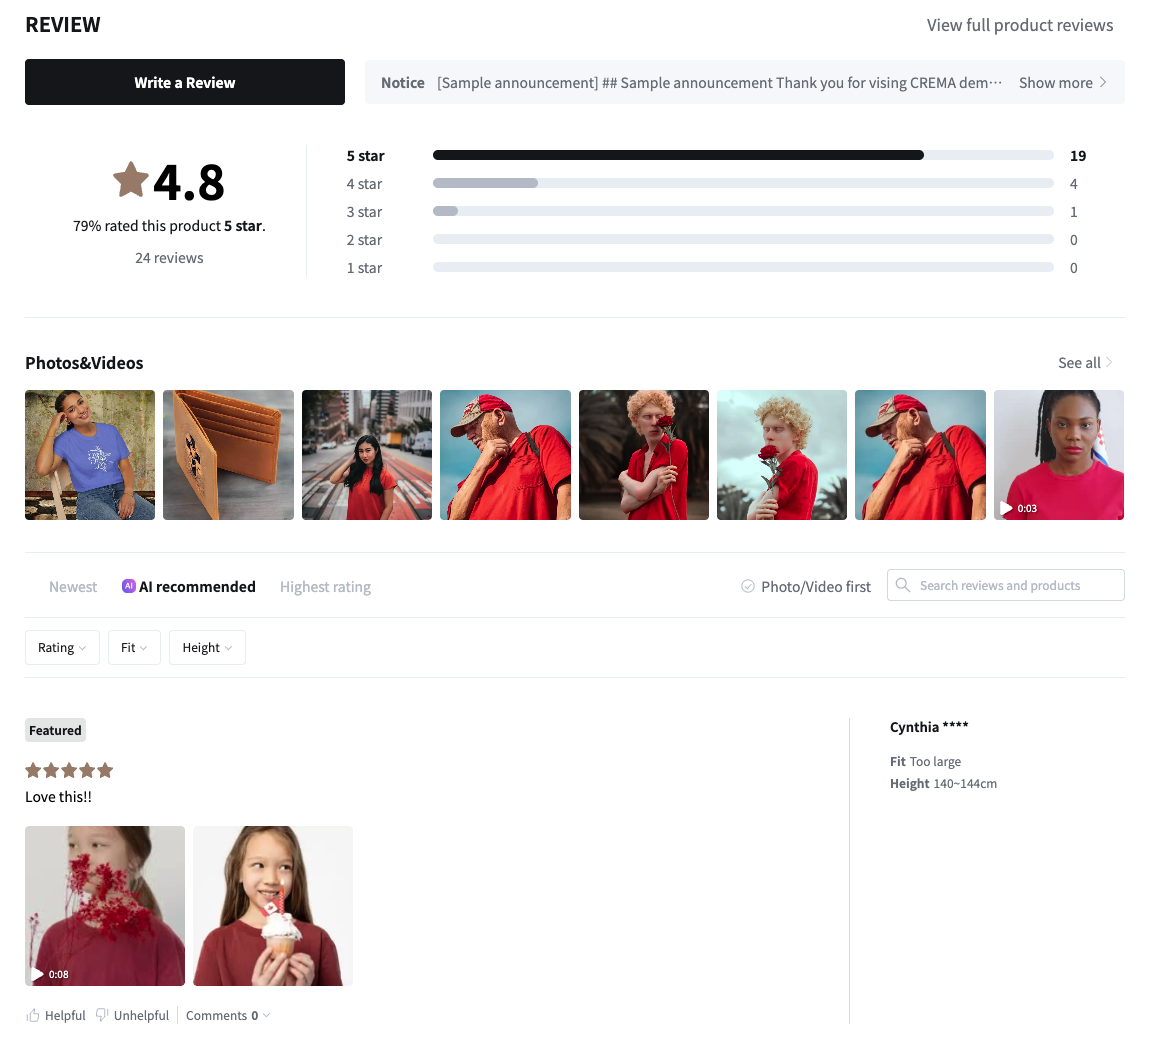Click the search magnifier icon
Screen dimensions: 1152x1056
903,585
